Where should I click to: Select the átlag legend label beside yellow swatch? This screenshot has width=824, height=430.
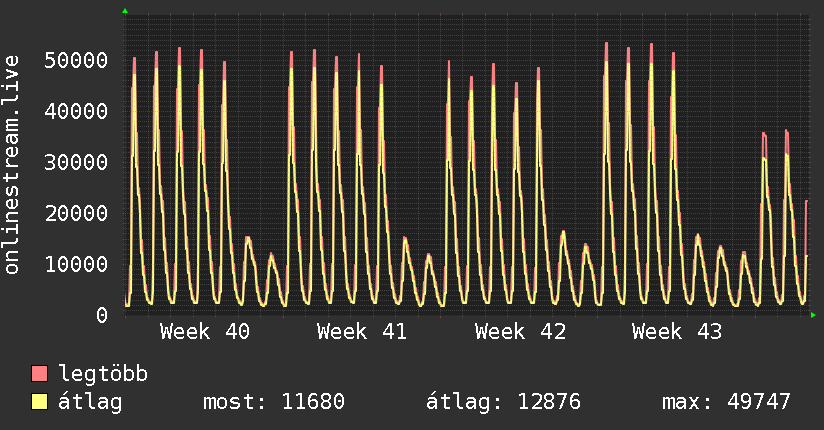(x=90, y=402)
